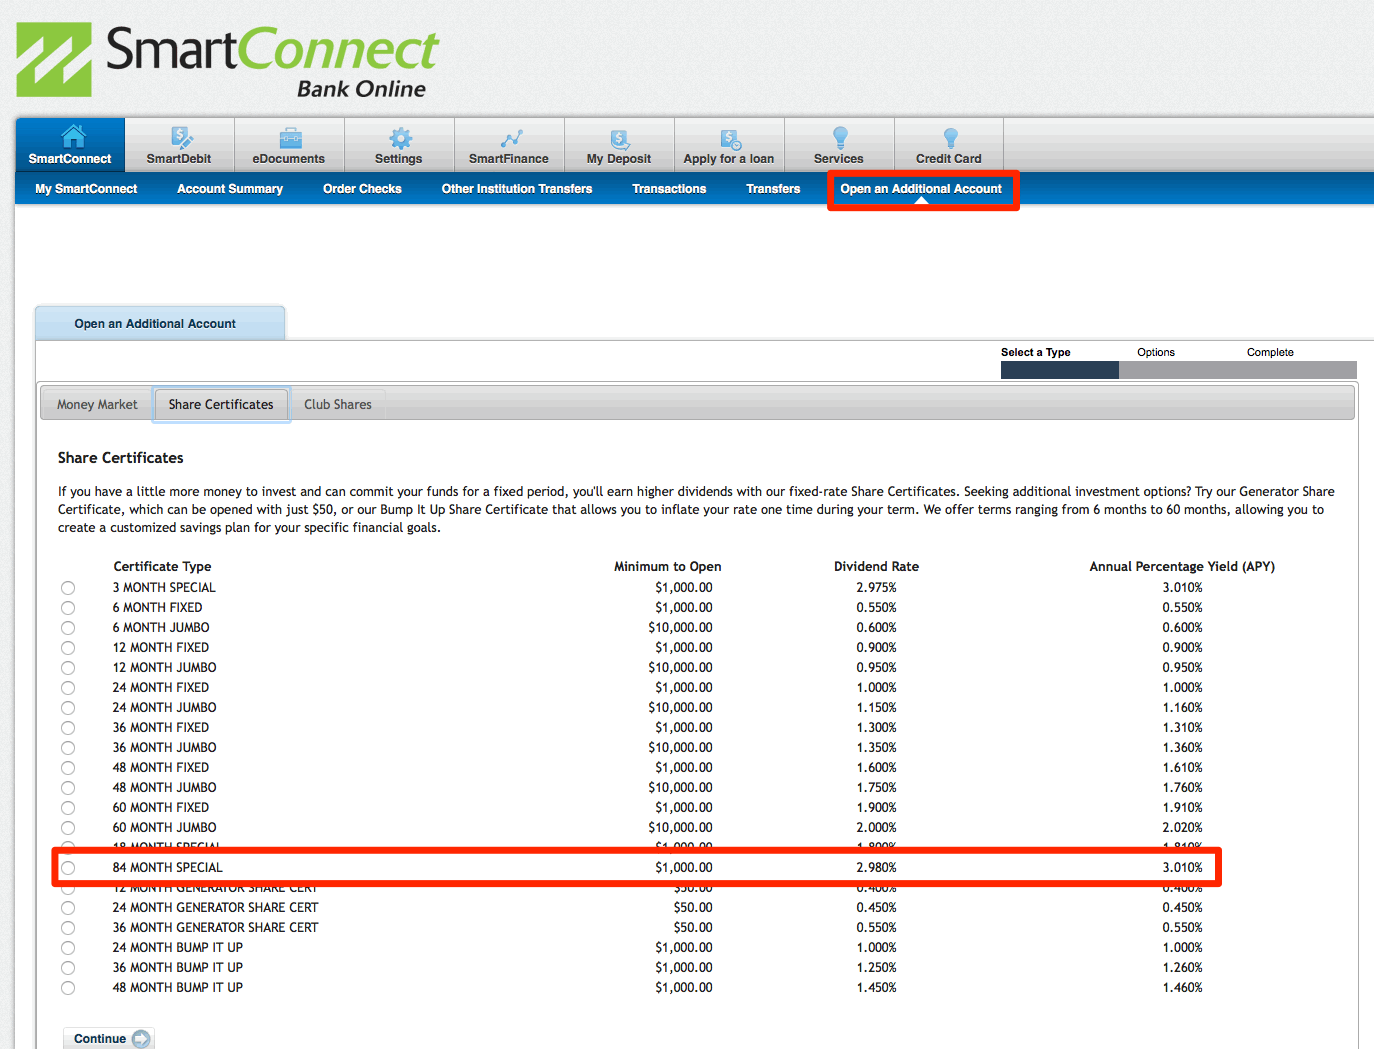Image resolution: width=1374 pixels, height=1049 pixels.
Task: Click the 24 MONTH BUMP IT UP label
Action: (x=178, y=948)
